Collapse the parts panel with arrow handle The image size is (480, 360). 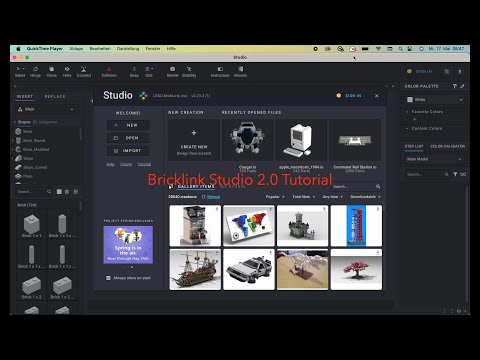(x=92, y=101)
